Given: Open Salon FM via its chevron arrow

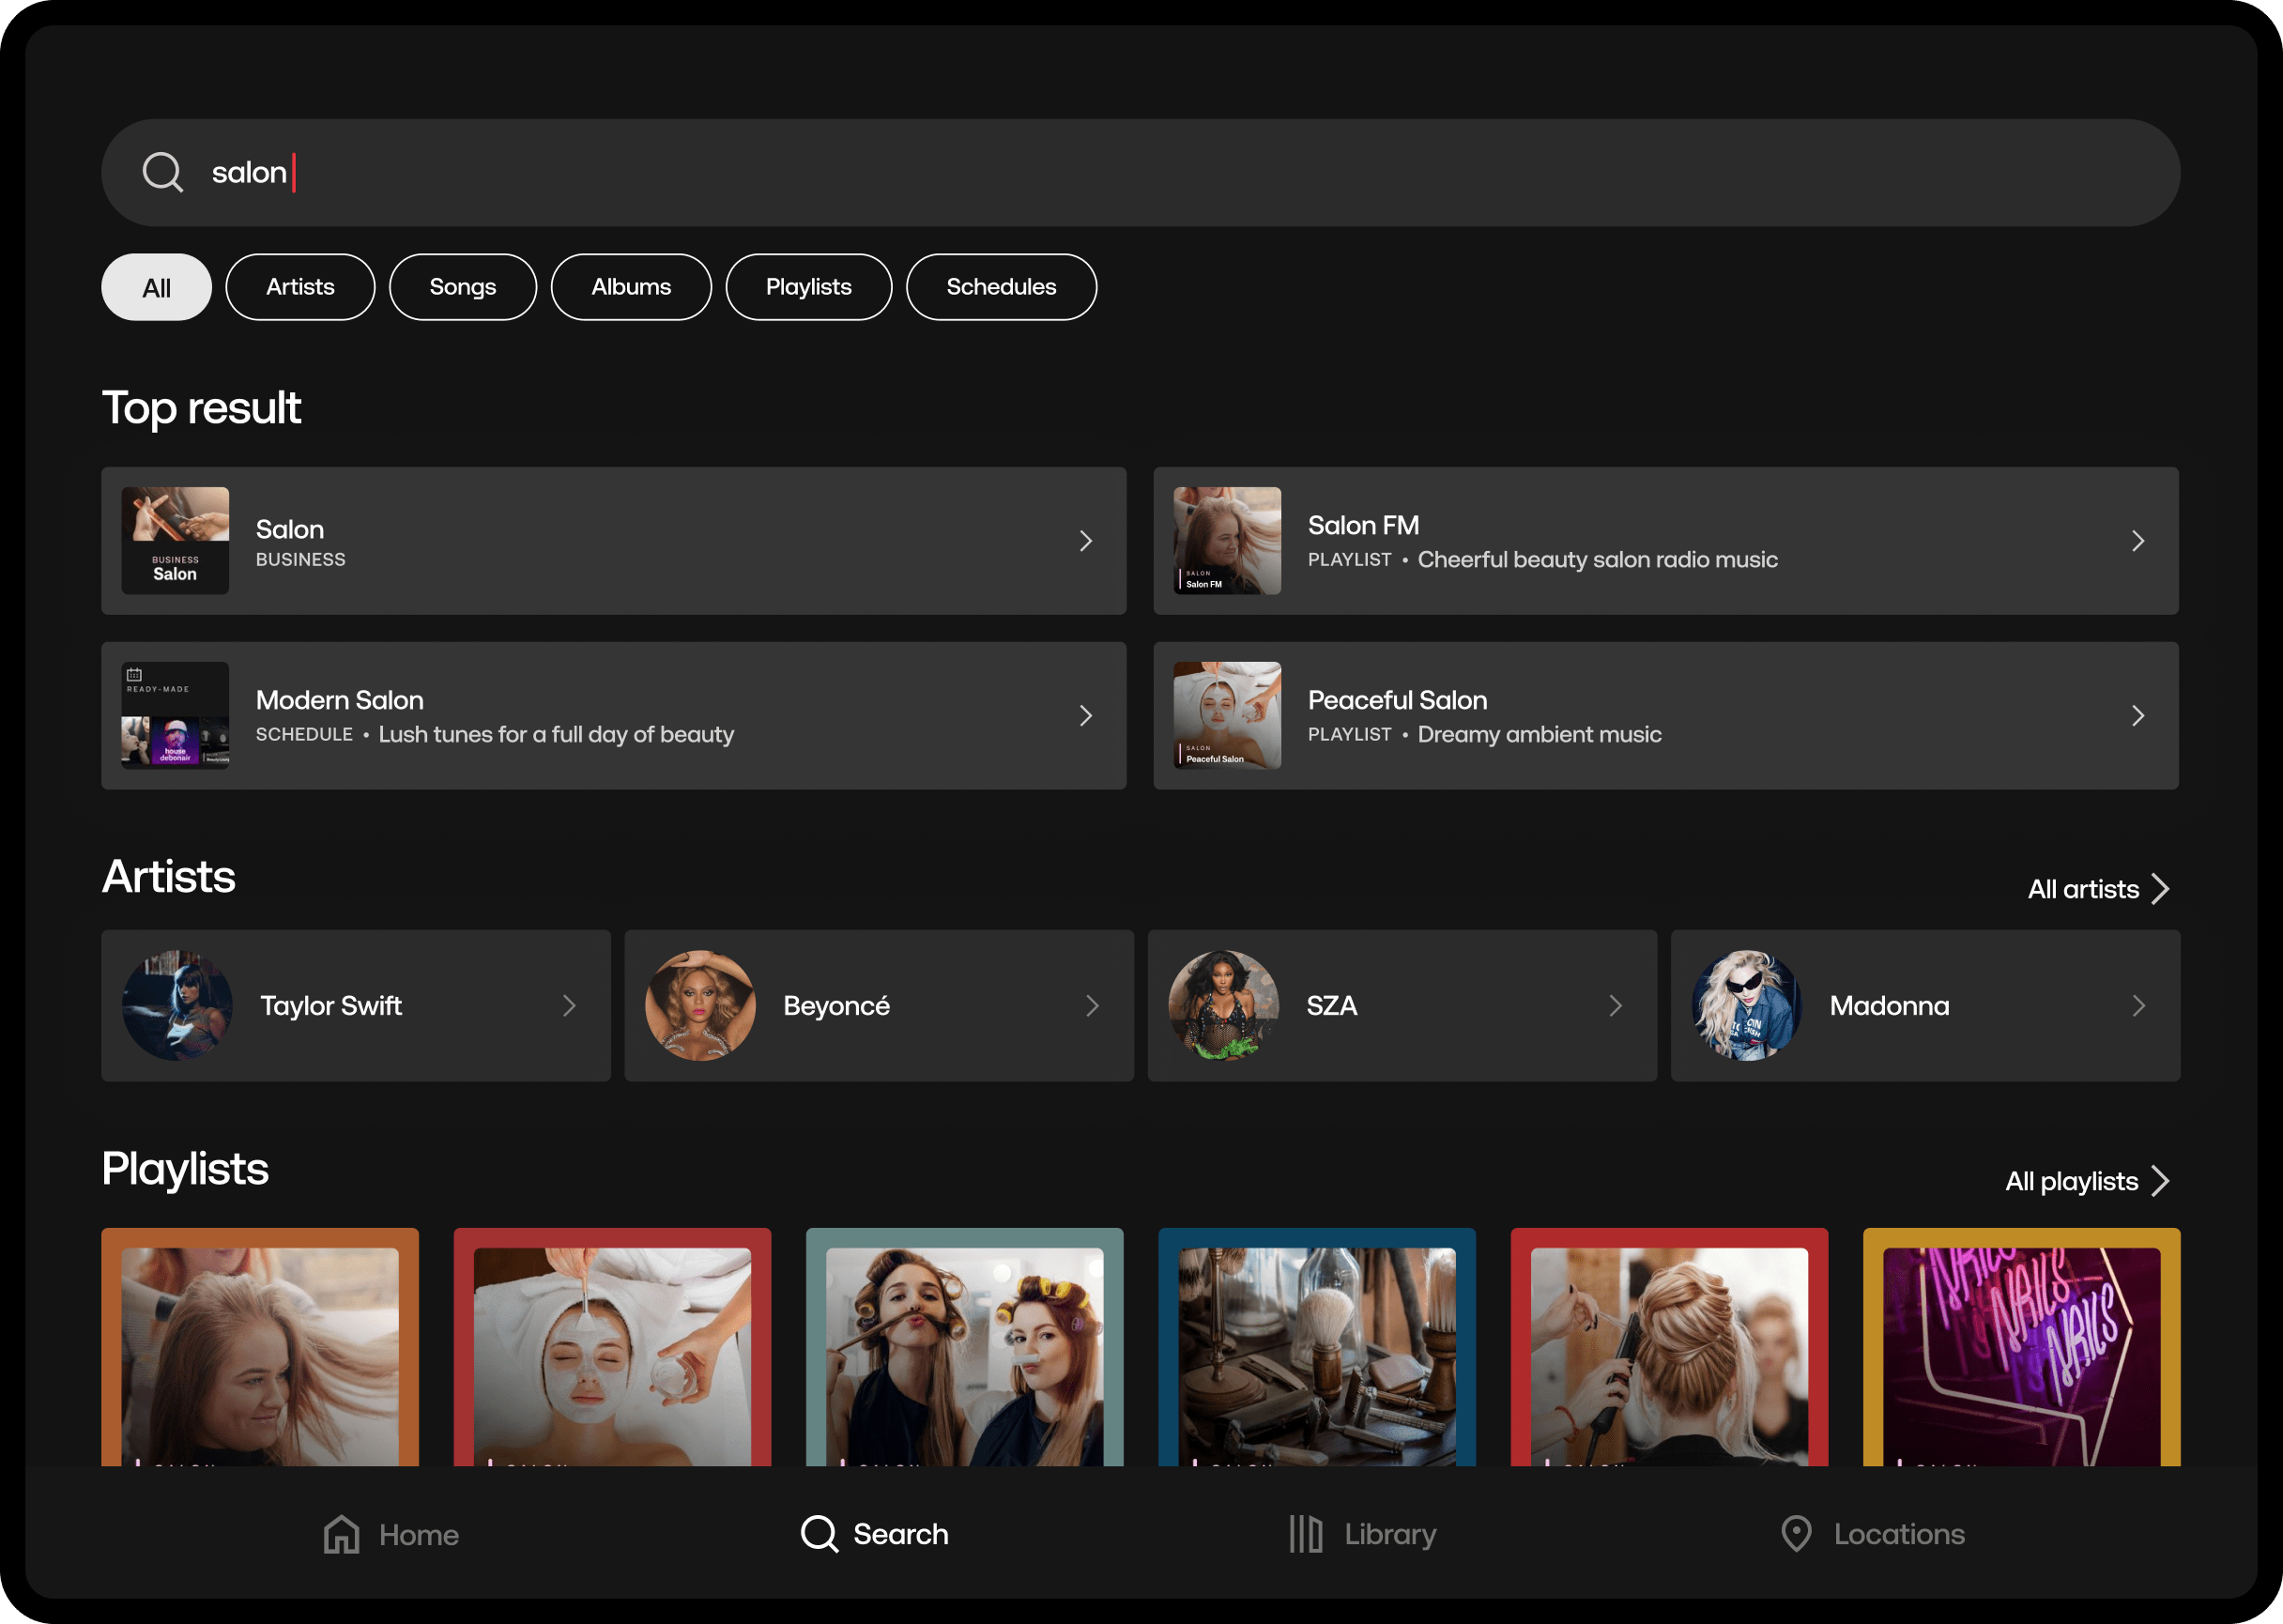Looking at the screenshot, I should (2137, 541).
